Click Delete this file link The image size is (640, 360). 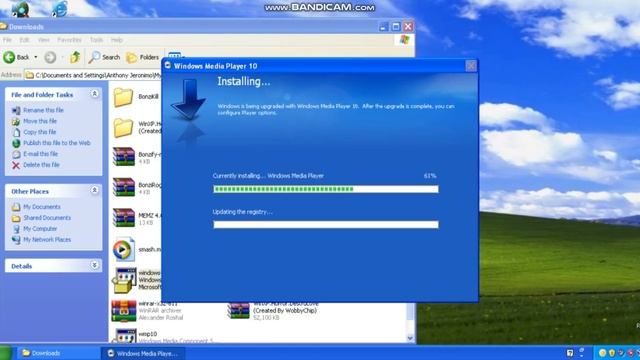click(41, 165)
